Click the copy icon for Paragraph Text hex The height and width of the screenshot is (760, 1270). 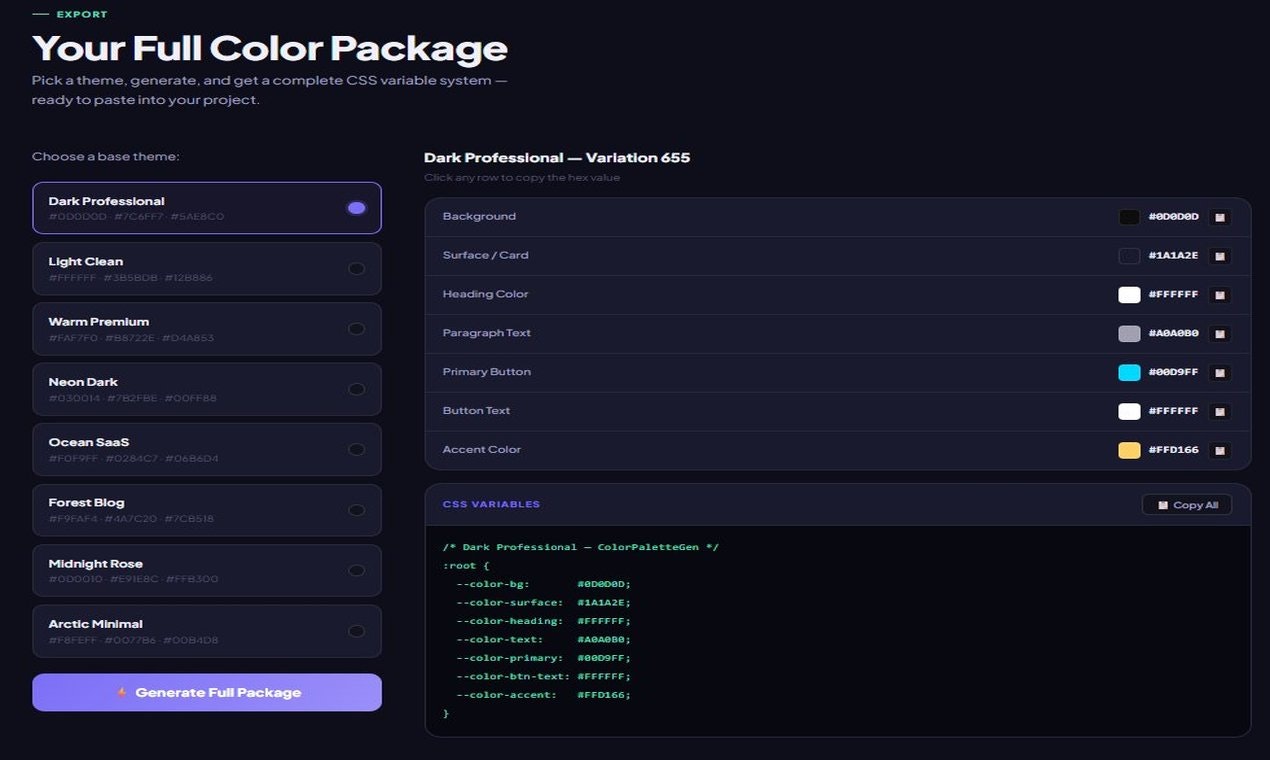[x=1220, y=334]
